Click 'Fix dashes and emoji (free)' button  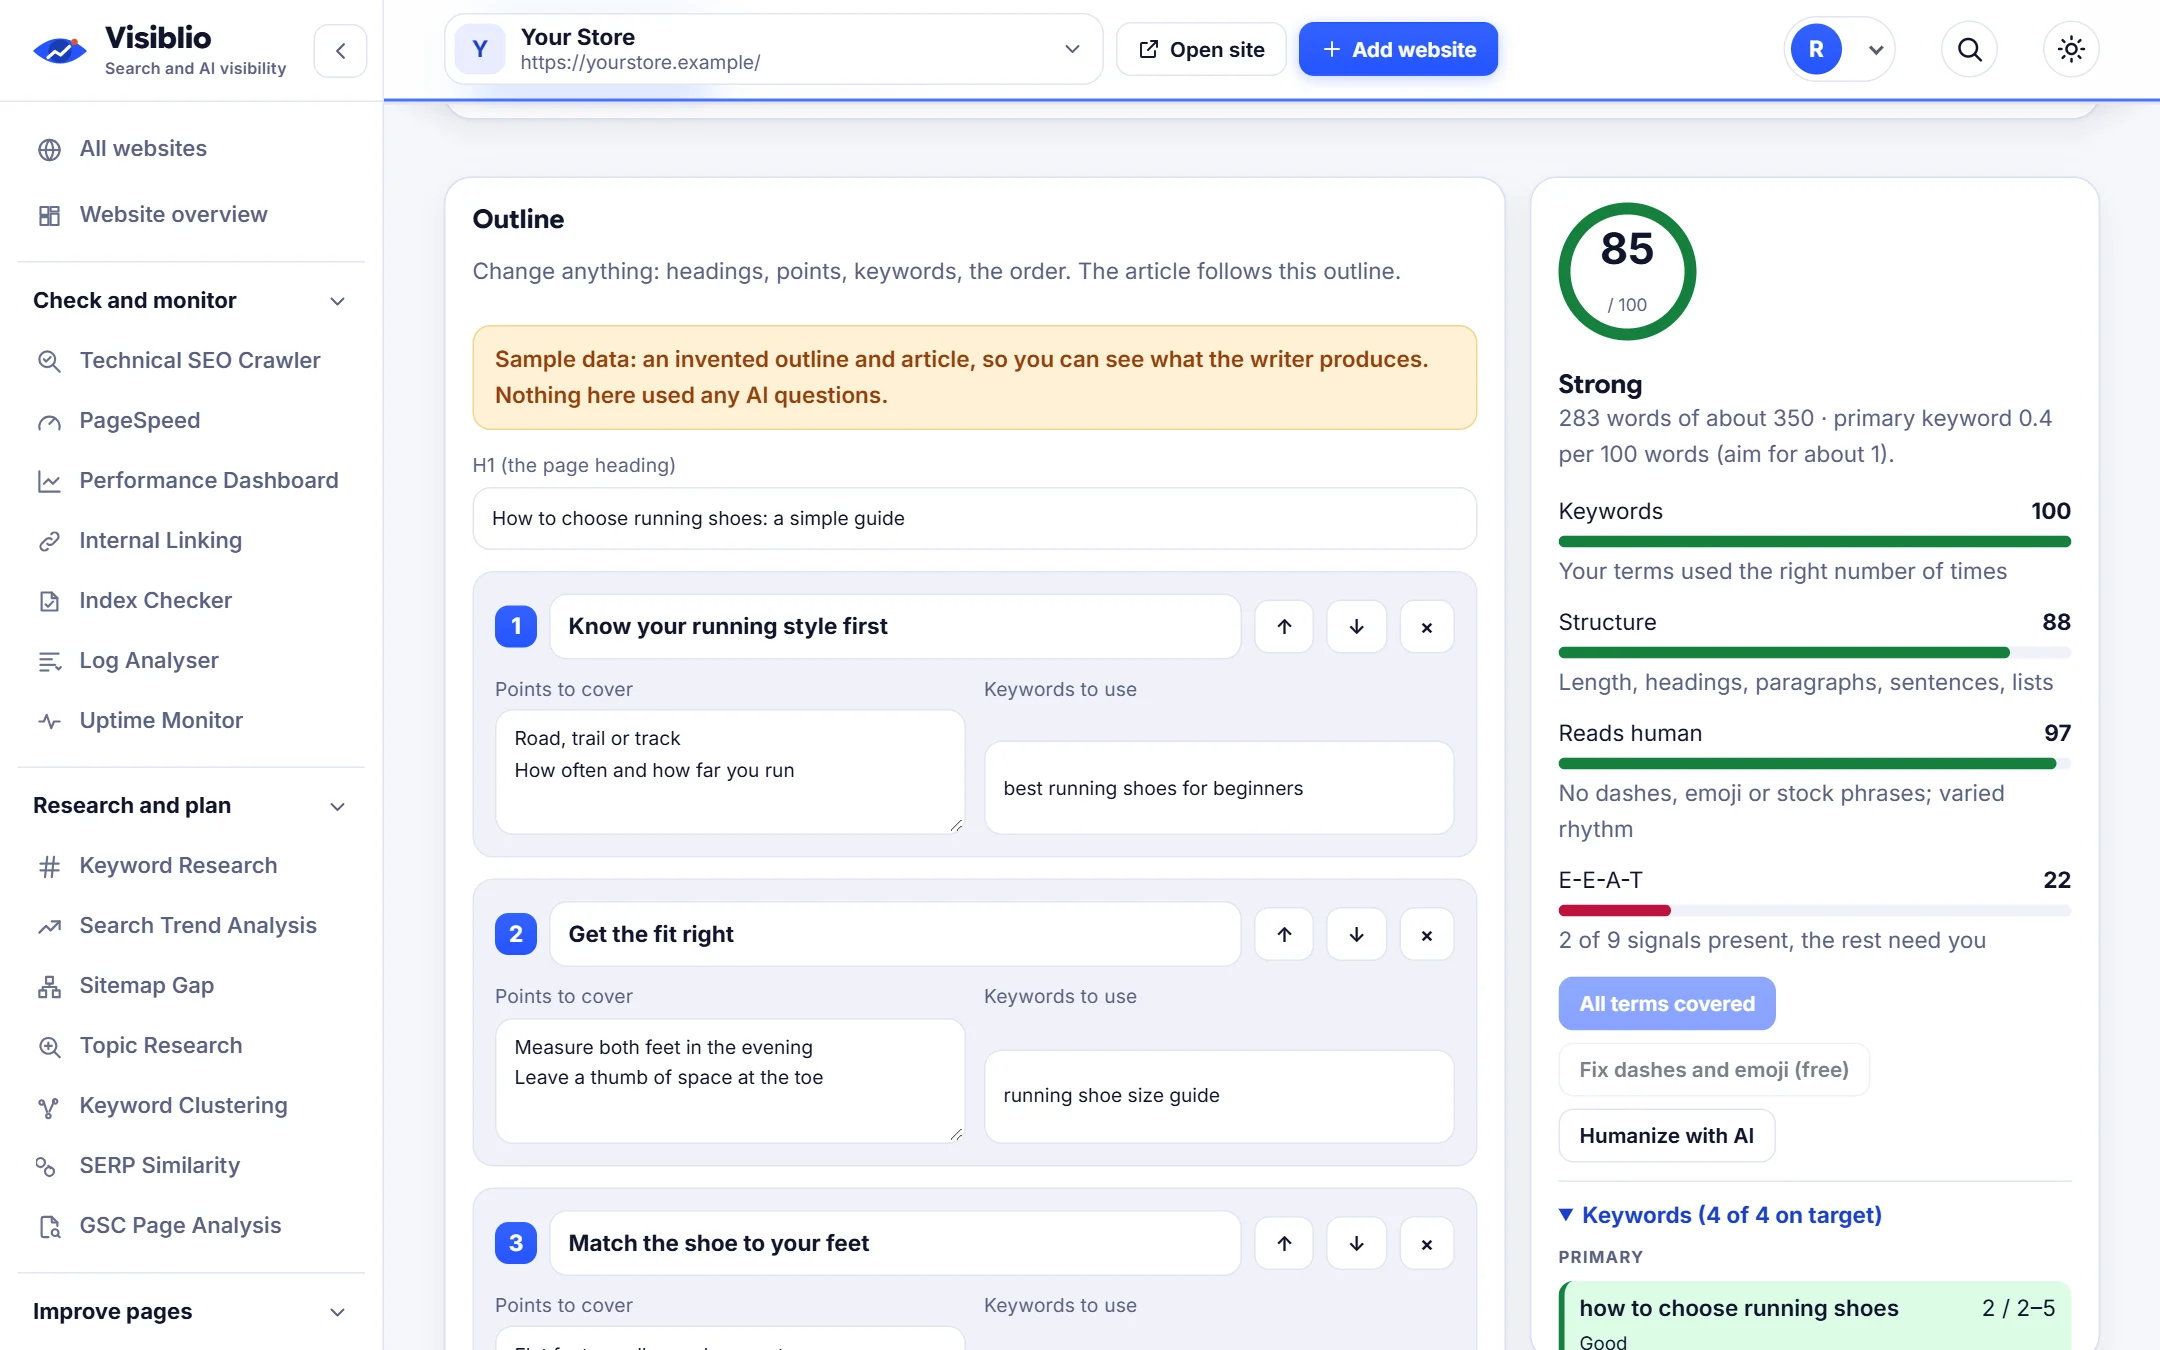click(1714, 1069)
